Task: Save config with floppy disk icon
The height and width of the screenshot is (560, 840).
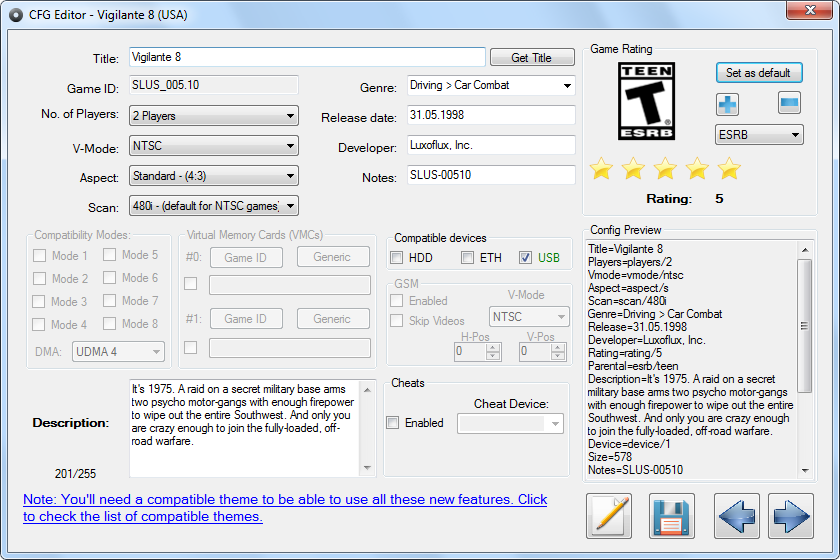Action: pyautogui.click(x=672, y=516)
